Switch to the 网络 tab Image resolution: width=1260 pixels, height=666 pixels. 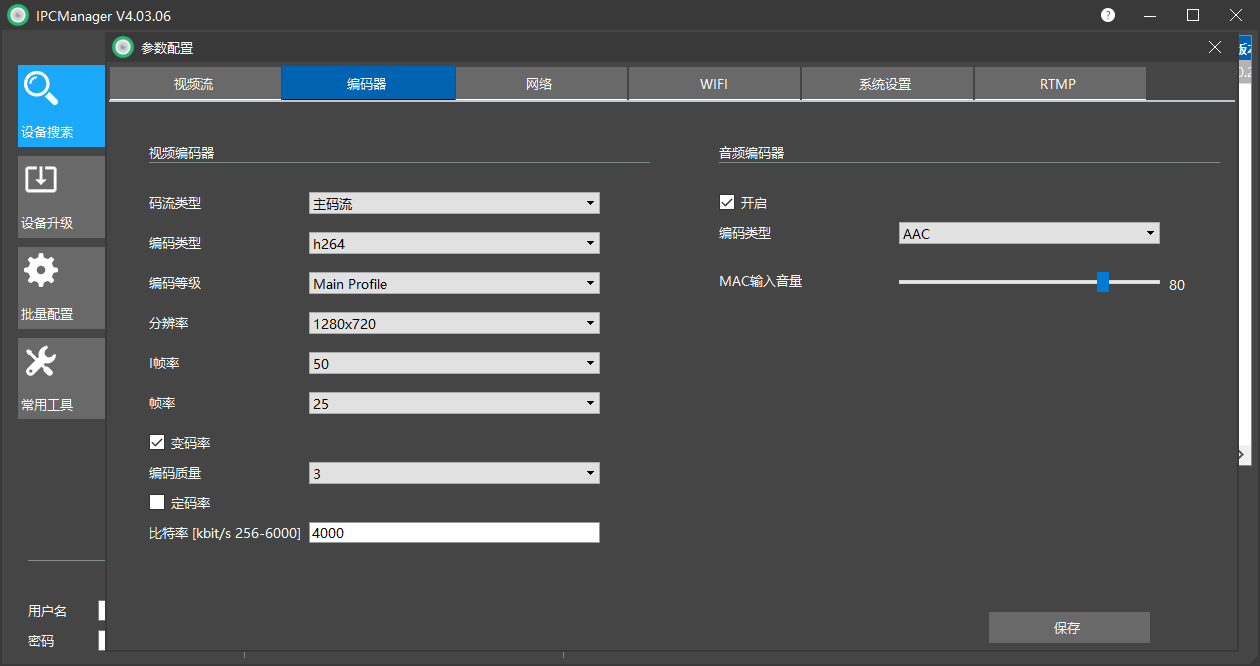click(x=539, y=84)
